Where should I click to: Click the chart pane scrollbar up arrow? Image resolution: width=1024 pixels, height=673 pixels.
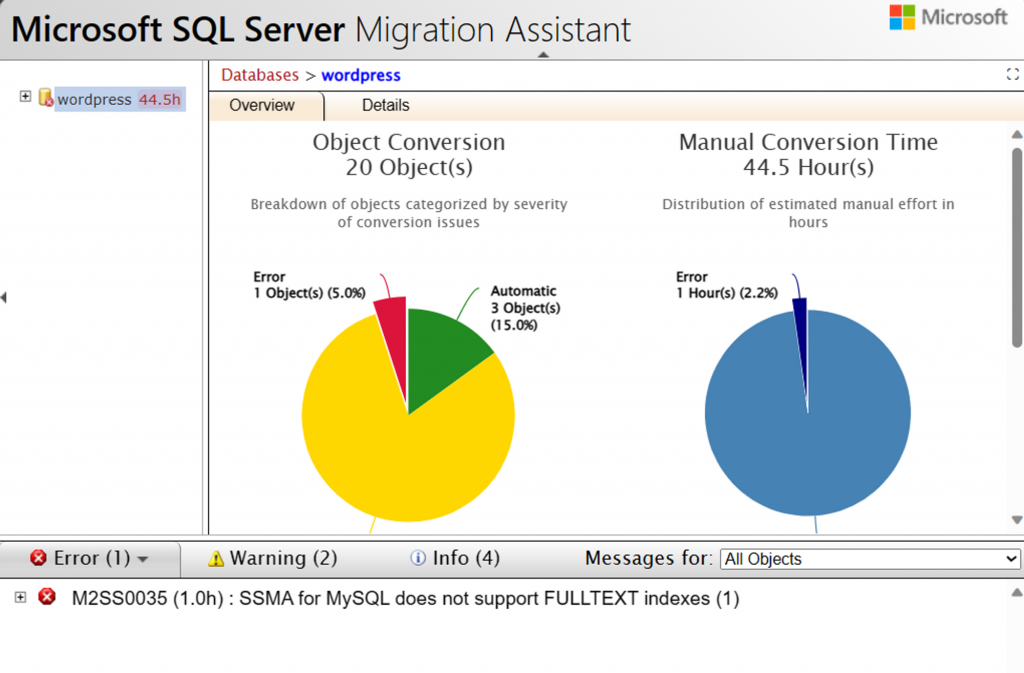pyautogui.click(x=1017, y=134)
